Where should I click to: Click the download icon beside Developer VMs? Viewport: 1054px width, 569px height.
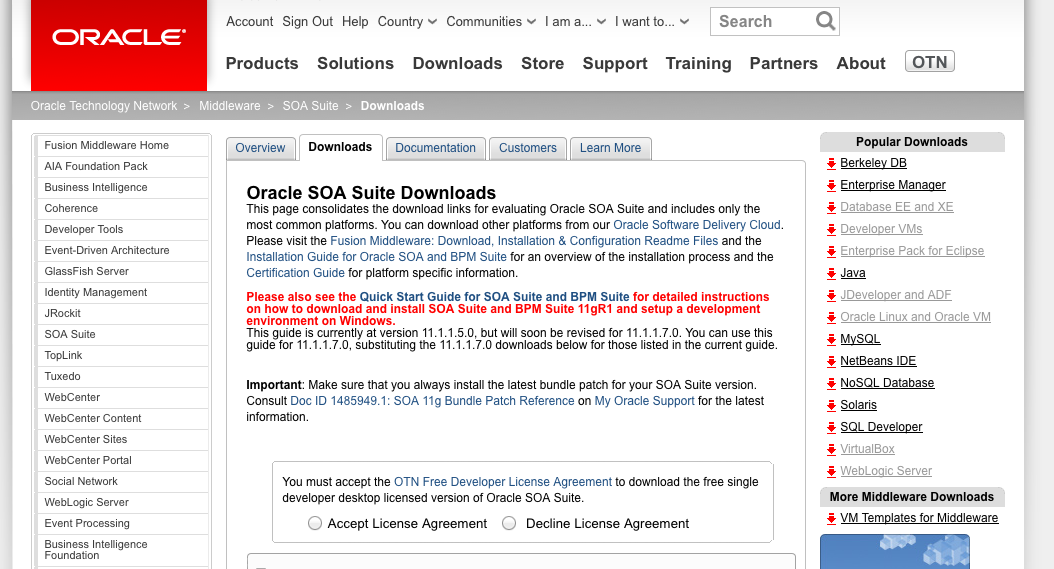(x=832, y=229)
